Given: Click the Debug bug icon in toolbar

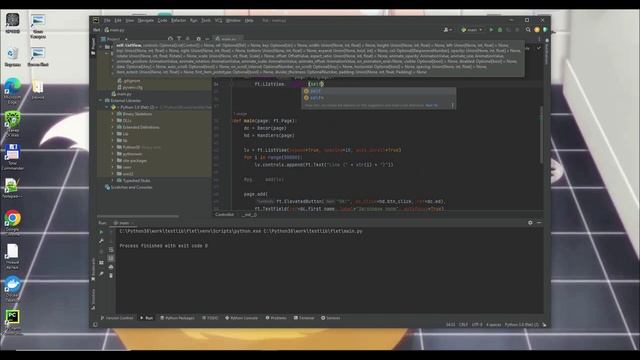Looking at the screenshot, I should 500,30.
